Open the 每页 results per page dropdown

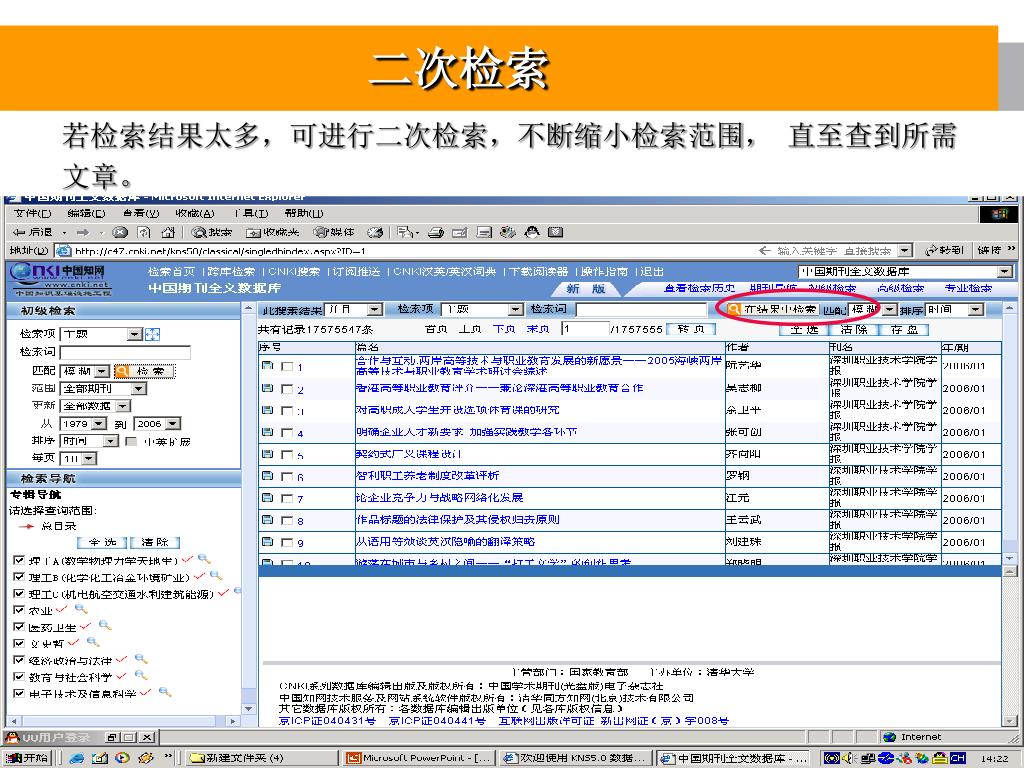(78, 458)
